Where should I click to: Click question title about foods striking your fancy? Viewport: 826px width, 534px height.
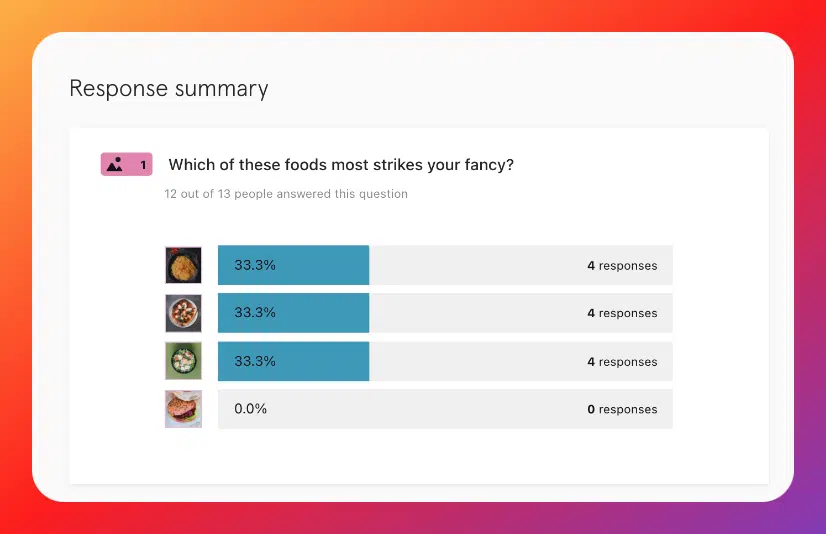point(341,165)
